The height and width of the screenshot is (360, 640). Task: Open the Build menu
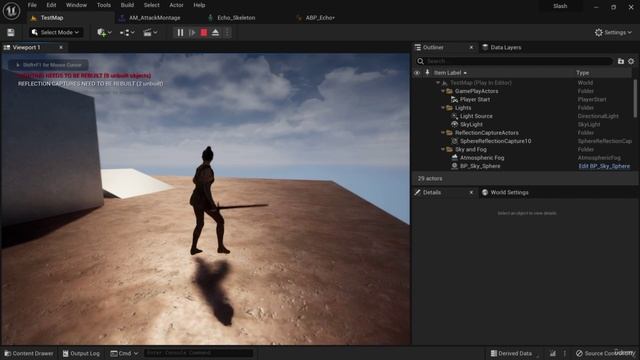point(127,5)
